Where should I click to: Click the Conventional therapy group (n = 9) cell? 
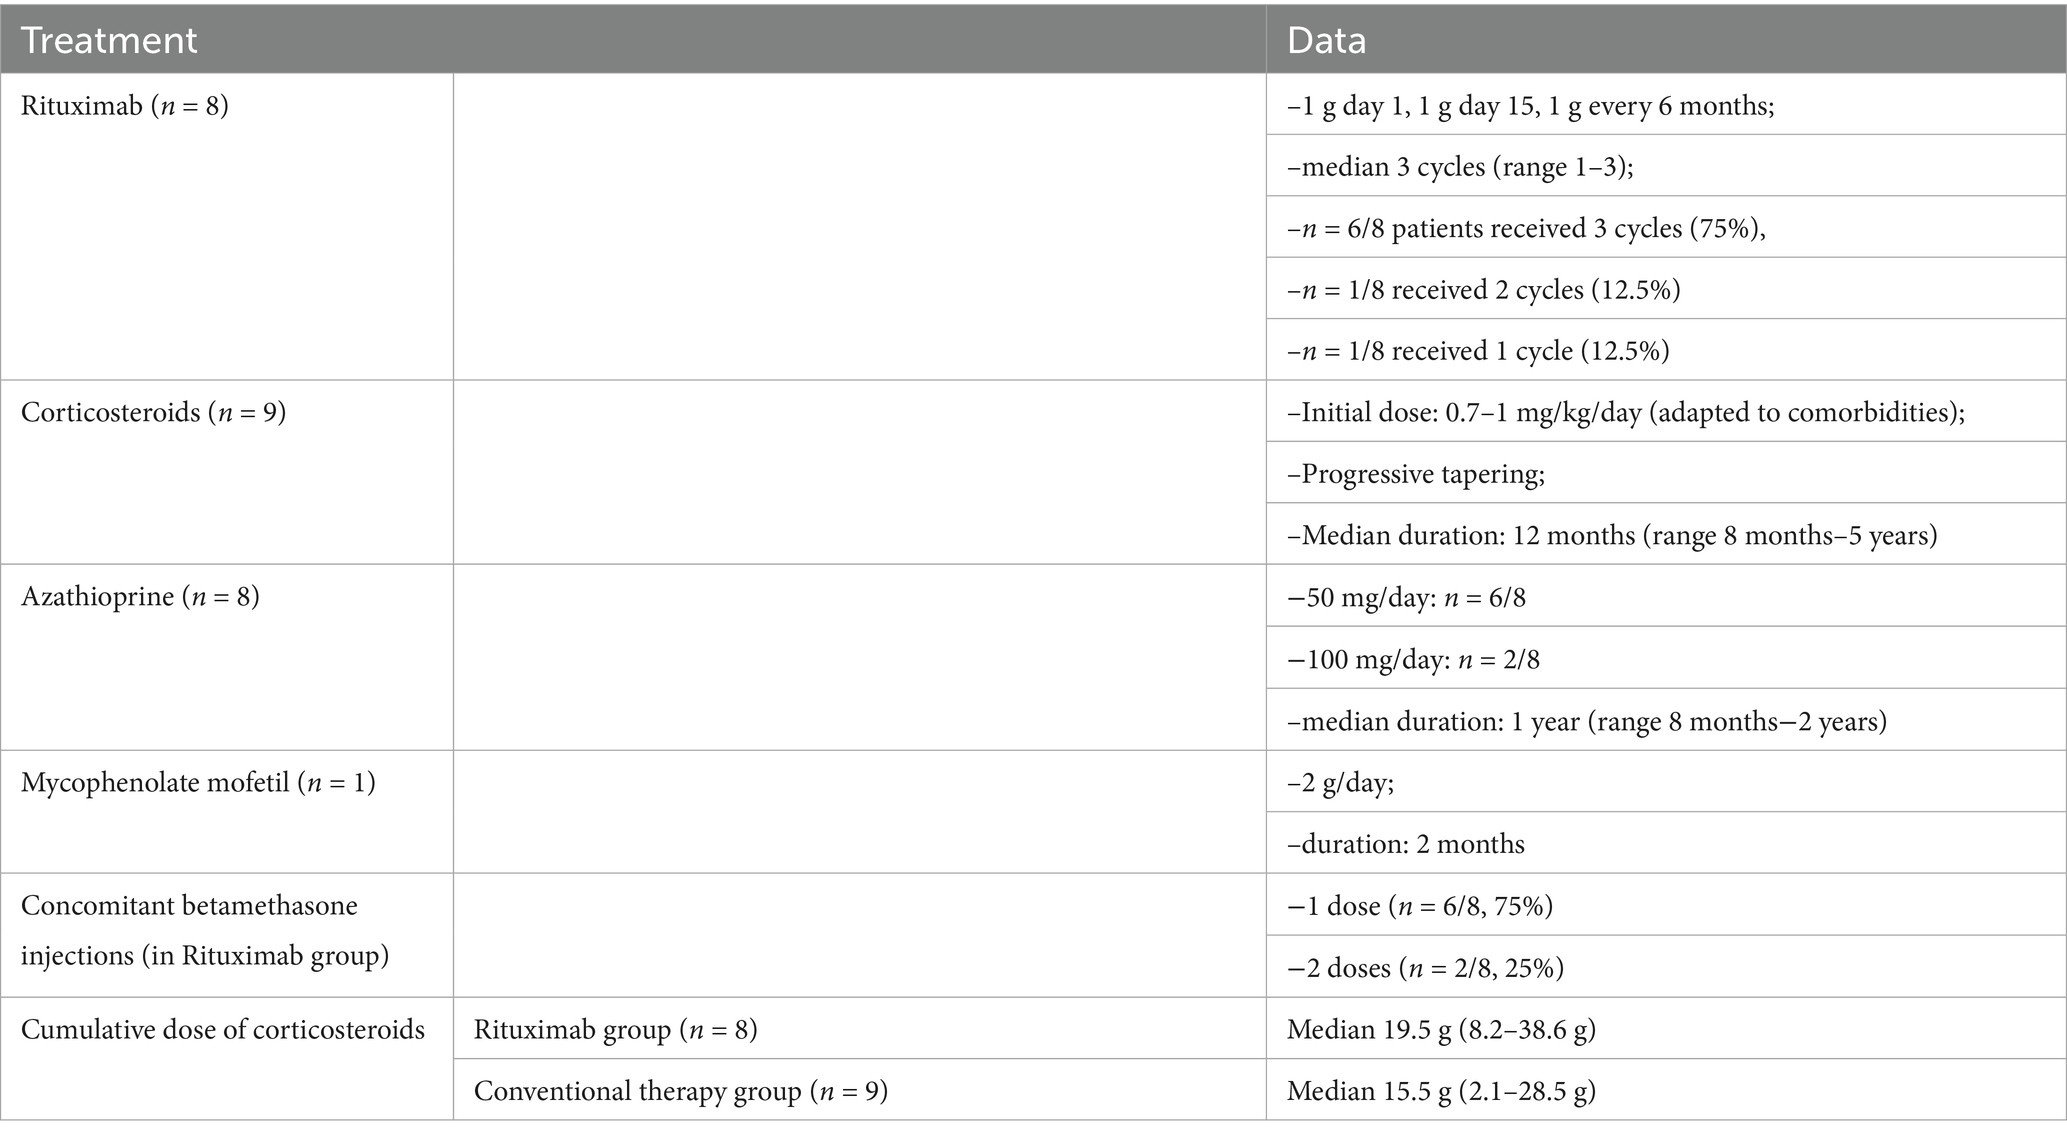pyautogui.click(x=680, y=1091)
